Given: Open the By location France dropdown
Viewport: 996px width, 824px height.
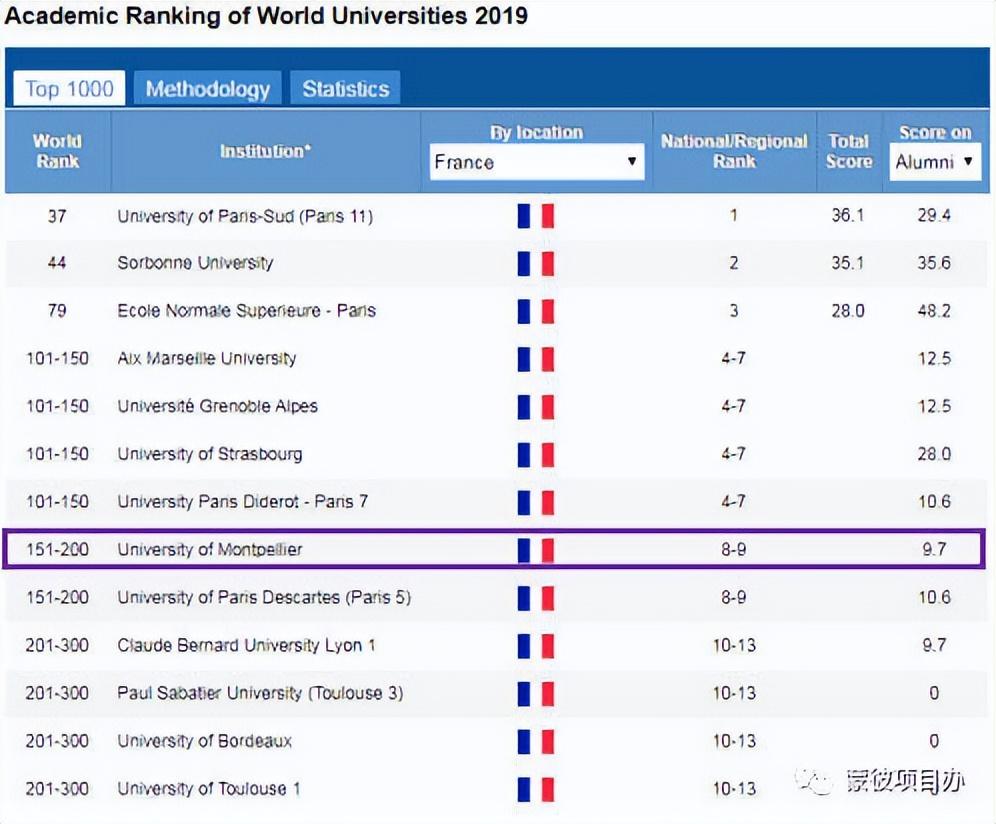Looking at the screenshot, I should click(x=537, y=162).
